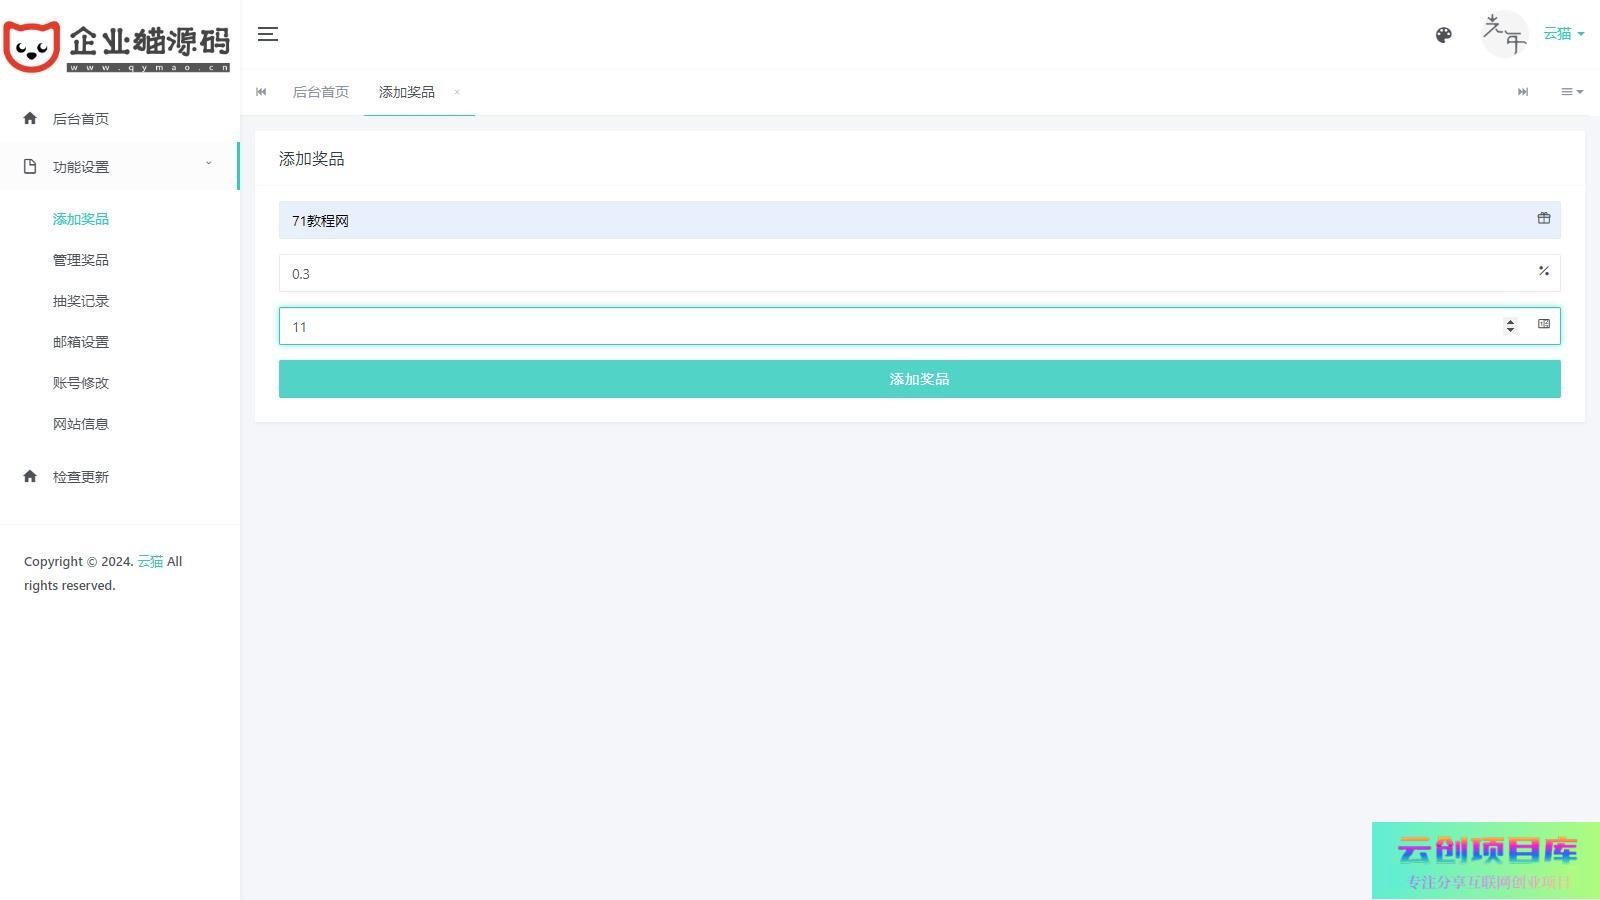Click the home icon beside 检查更新
Screen dimensions: 1600x900
point(30,476)
